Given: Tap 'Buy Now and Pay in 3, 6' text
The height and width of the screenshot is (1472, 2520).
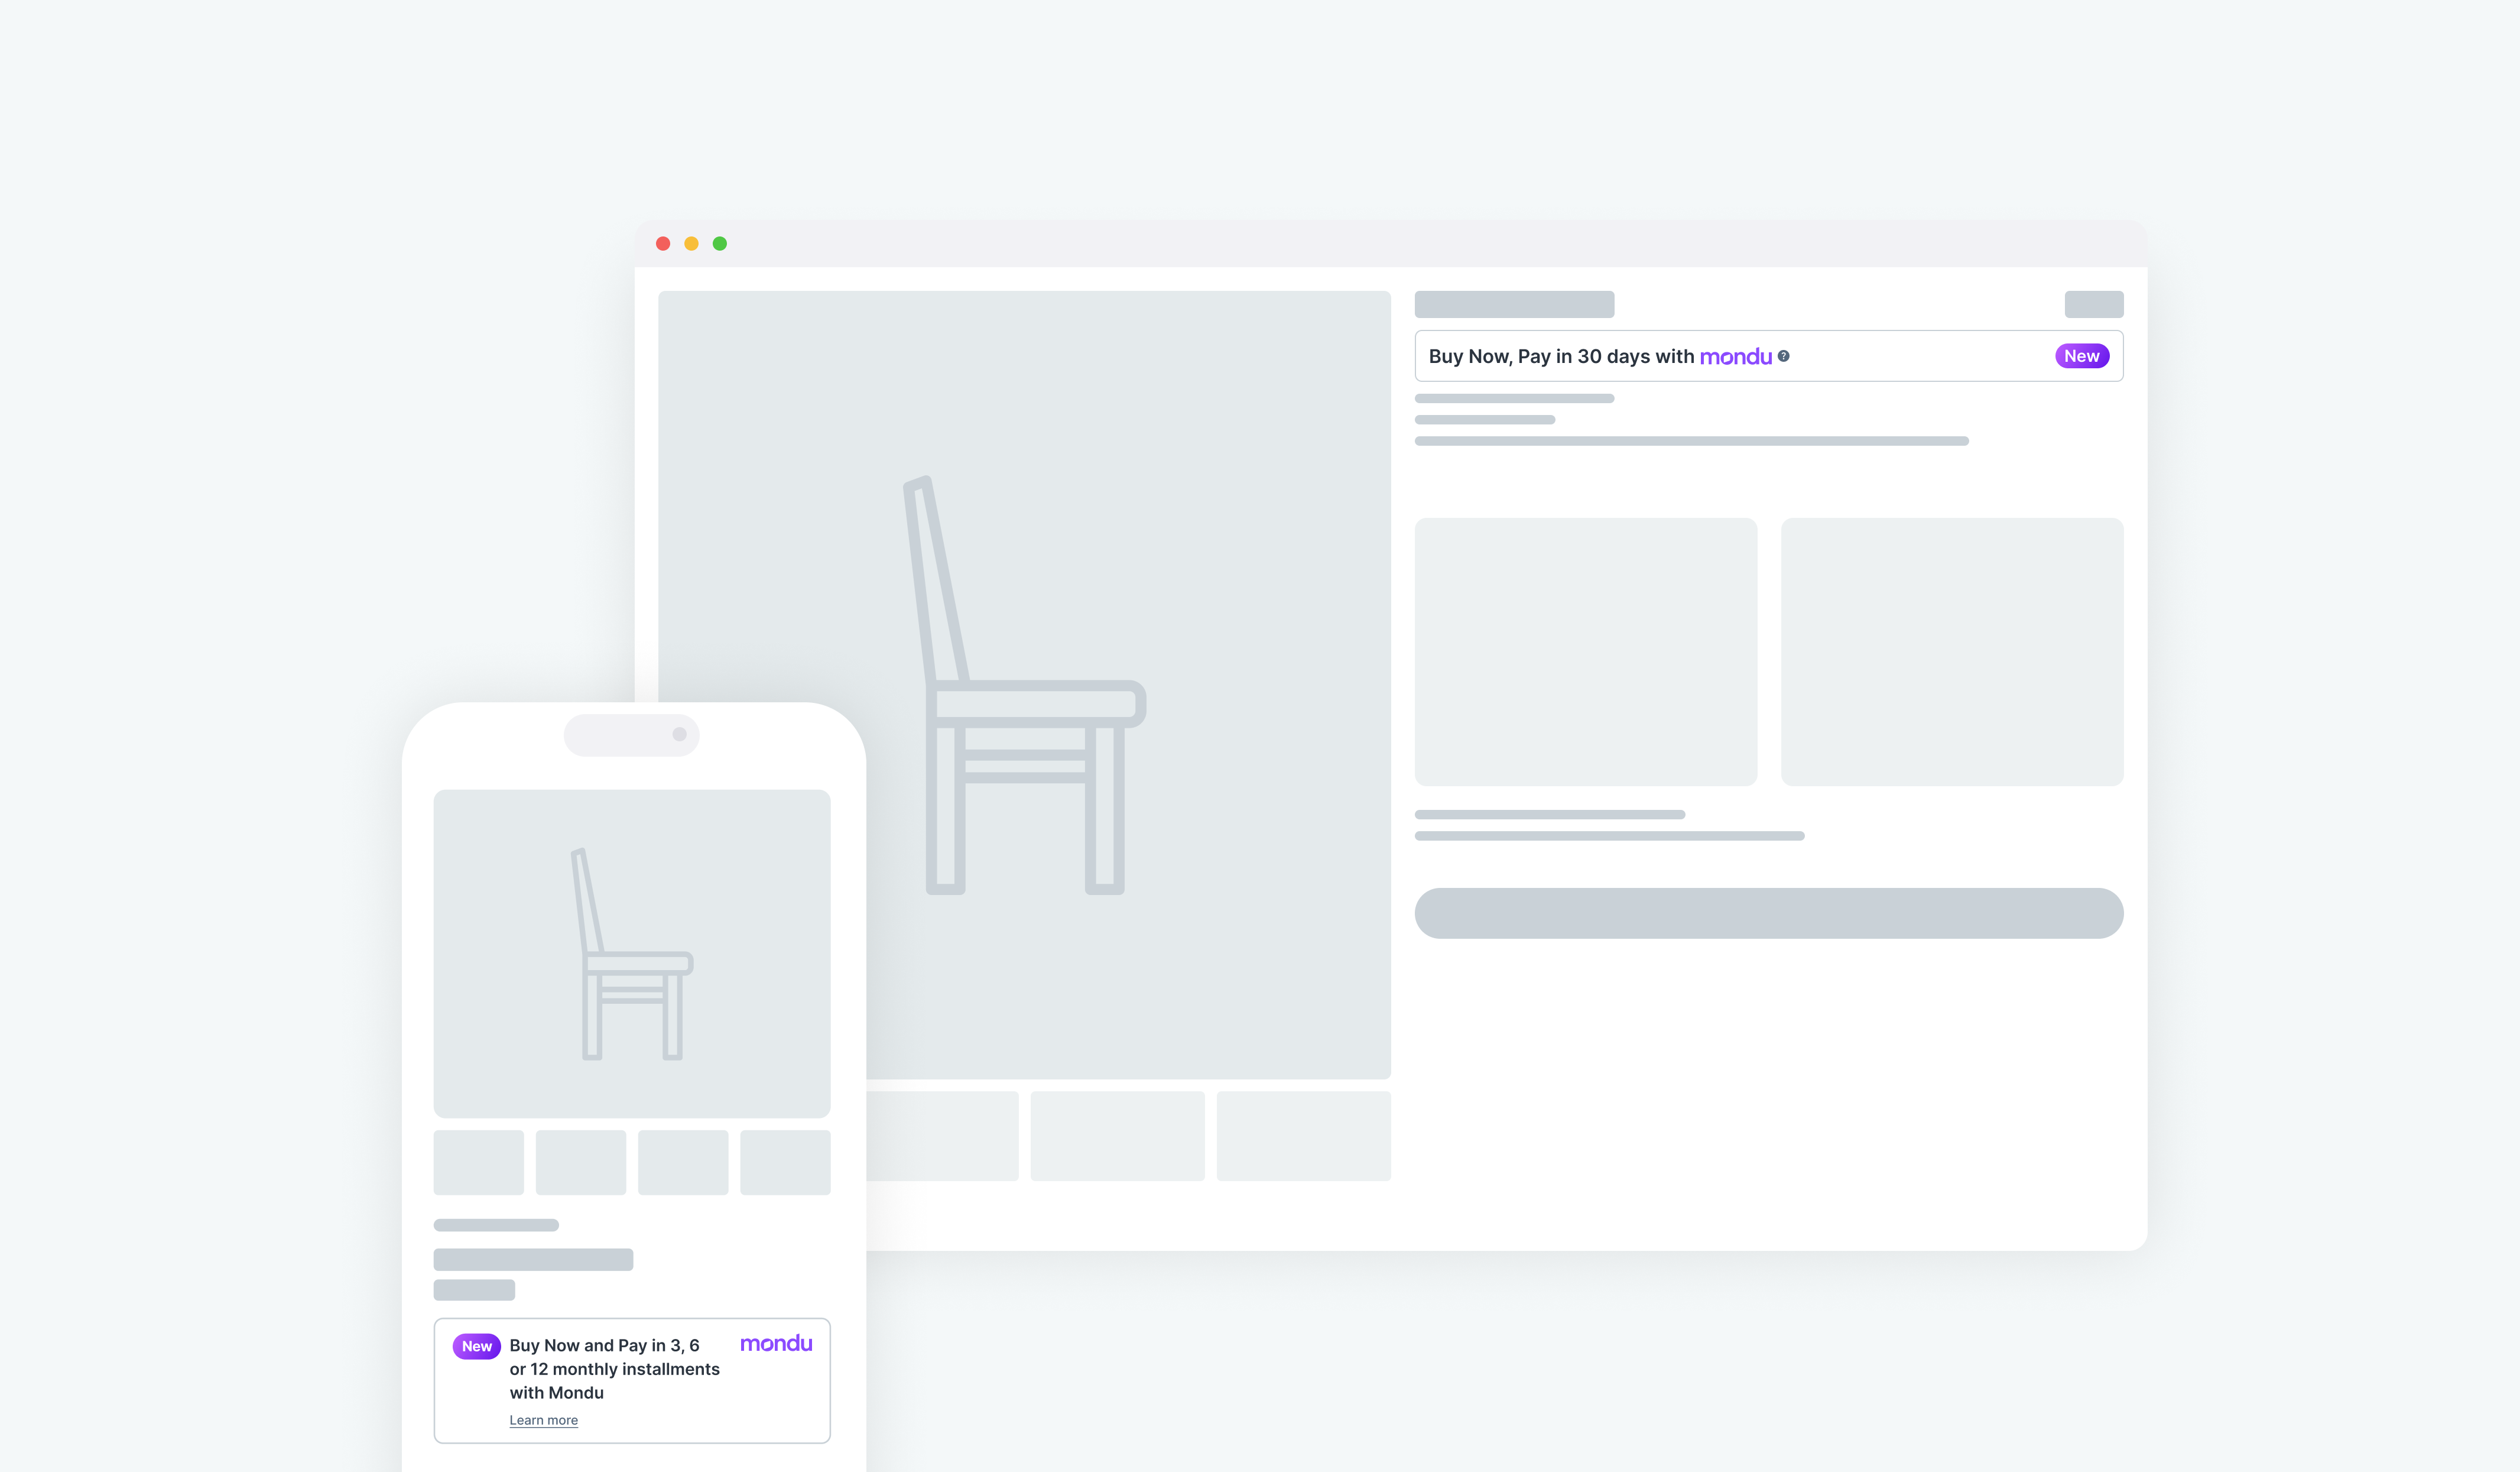Looking at the screenshot, I should pos(604,1346).
